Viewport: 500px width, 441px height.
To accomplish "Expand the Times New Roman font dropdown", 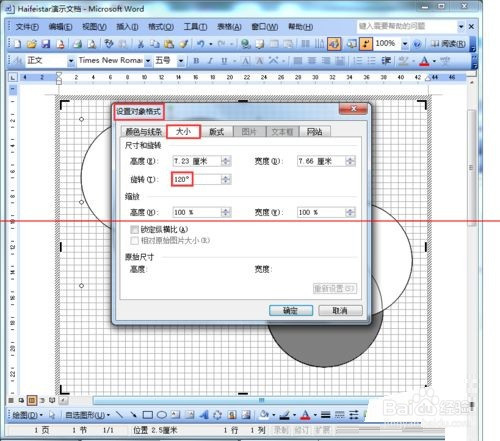I will (x=148, y=61).
